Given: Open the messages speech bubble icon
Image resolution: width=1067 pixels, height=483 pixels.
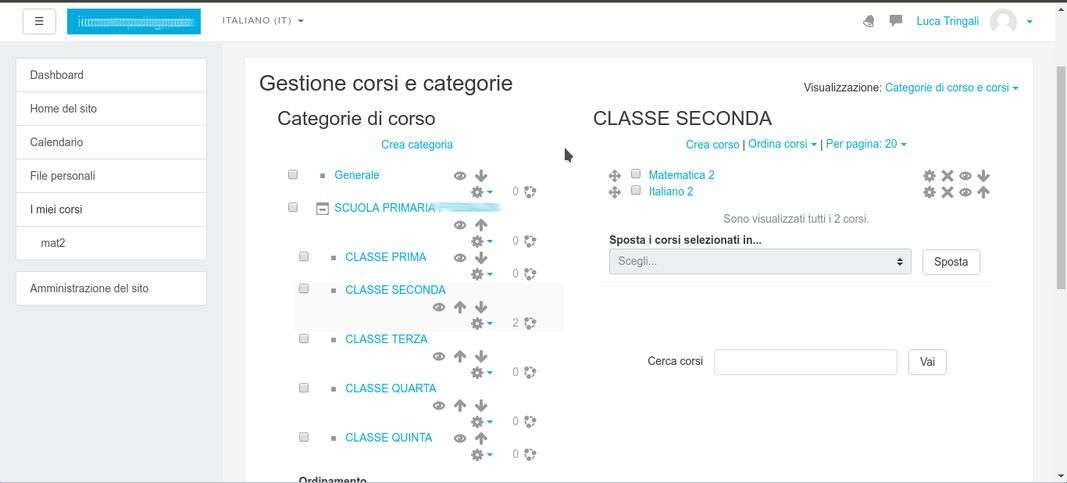Looking at the screenshot, I should pos(896,21).
